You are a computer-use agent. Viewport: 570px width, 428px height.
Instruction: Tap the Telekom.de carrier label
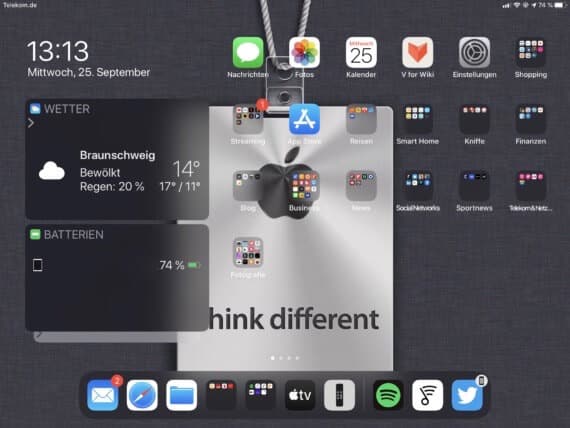[x=20, y=5]
